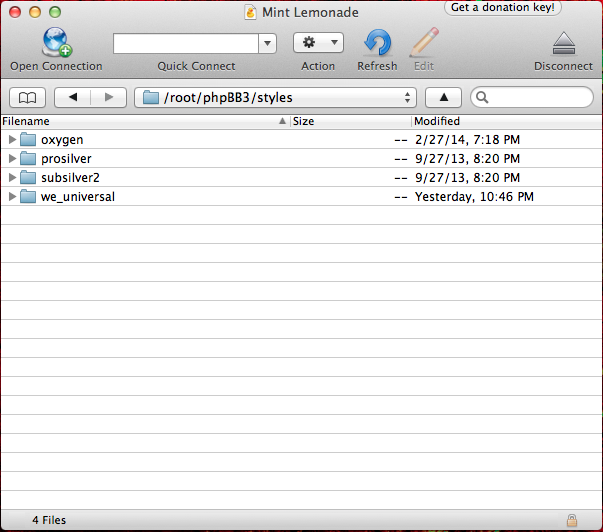
Task: Click the Open Connection globe icon
Action: pos(57,42)
